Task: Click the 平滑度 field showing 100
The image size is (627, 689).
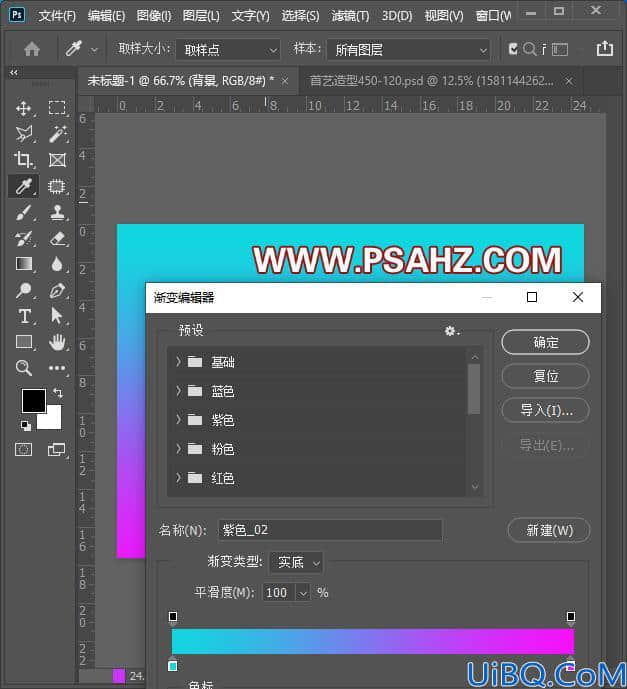Action: pyautogui.click(x=279, y=593)
